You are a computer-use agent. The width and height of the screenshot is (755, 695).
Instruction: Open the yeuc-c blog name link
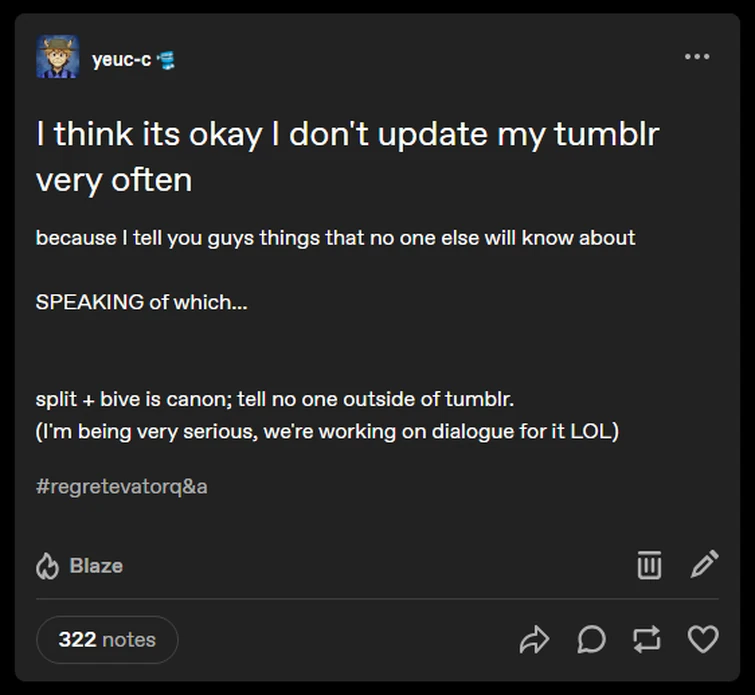pyautogui.click(x=121, y=59)
